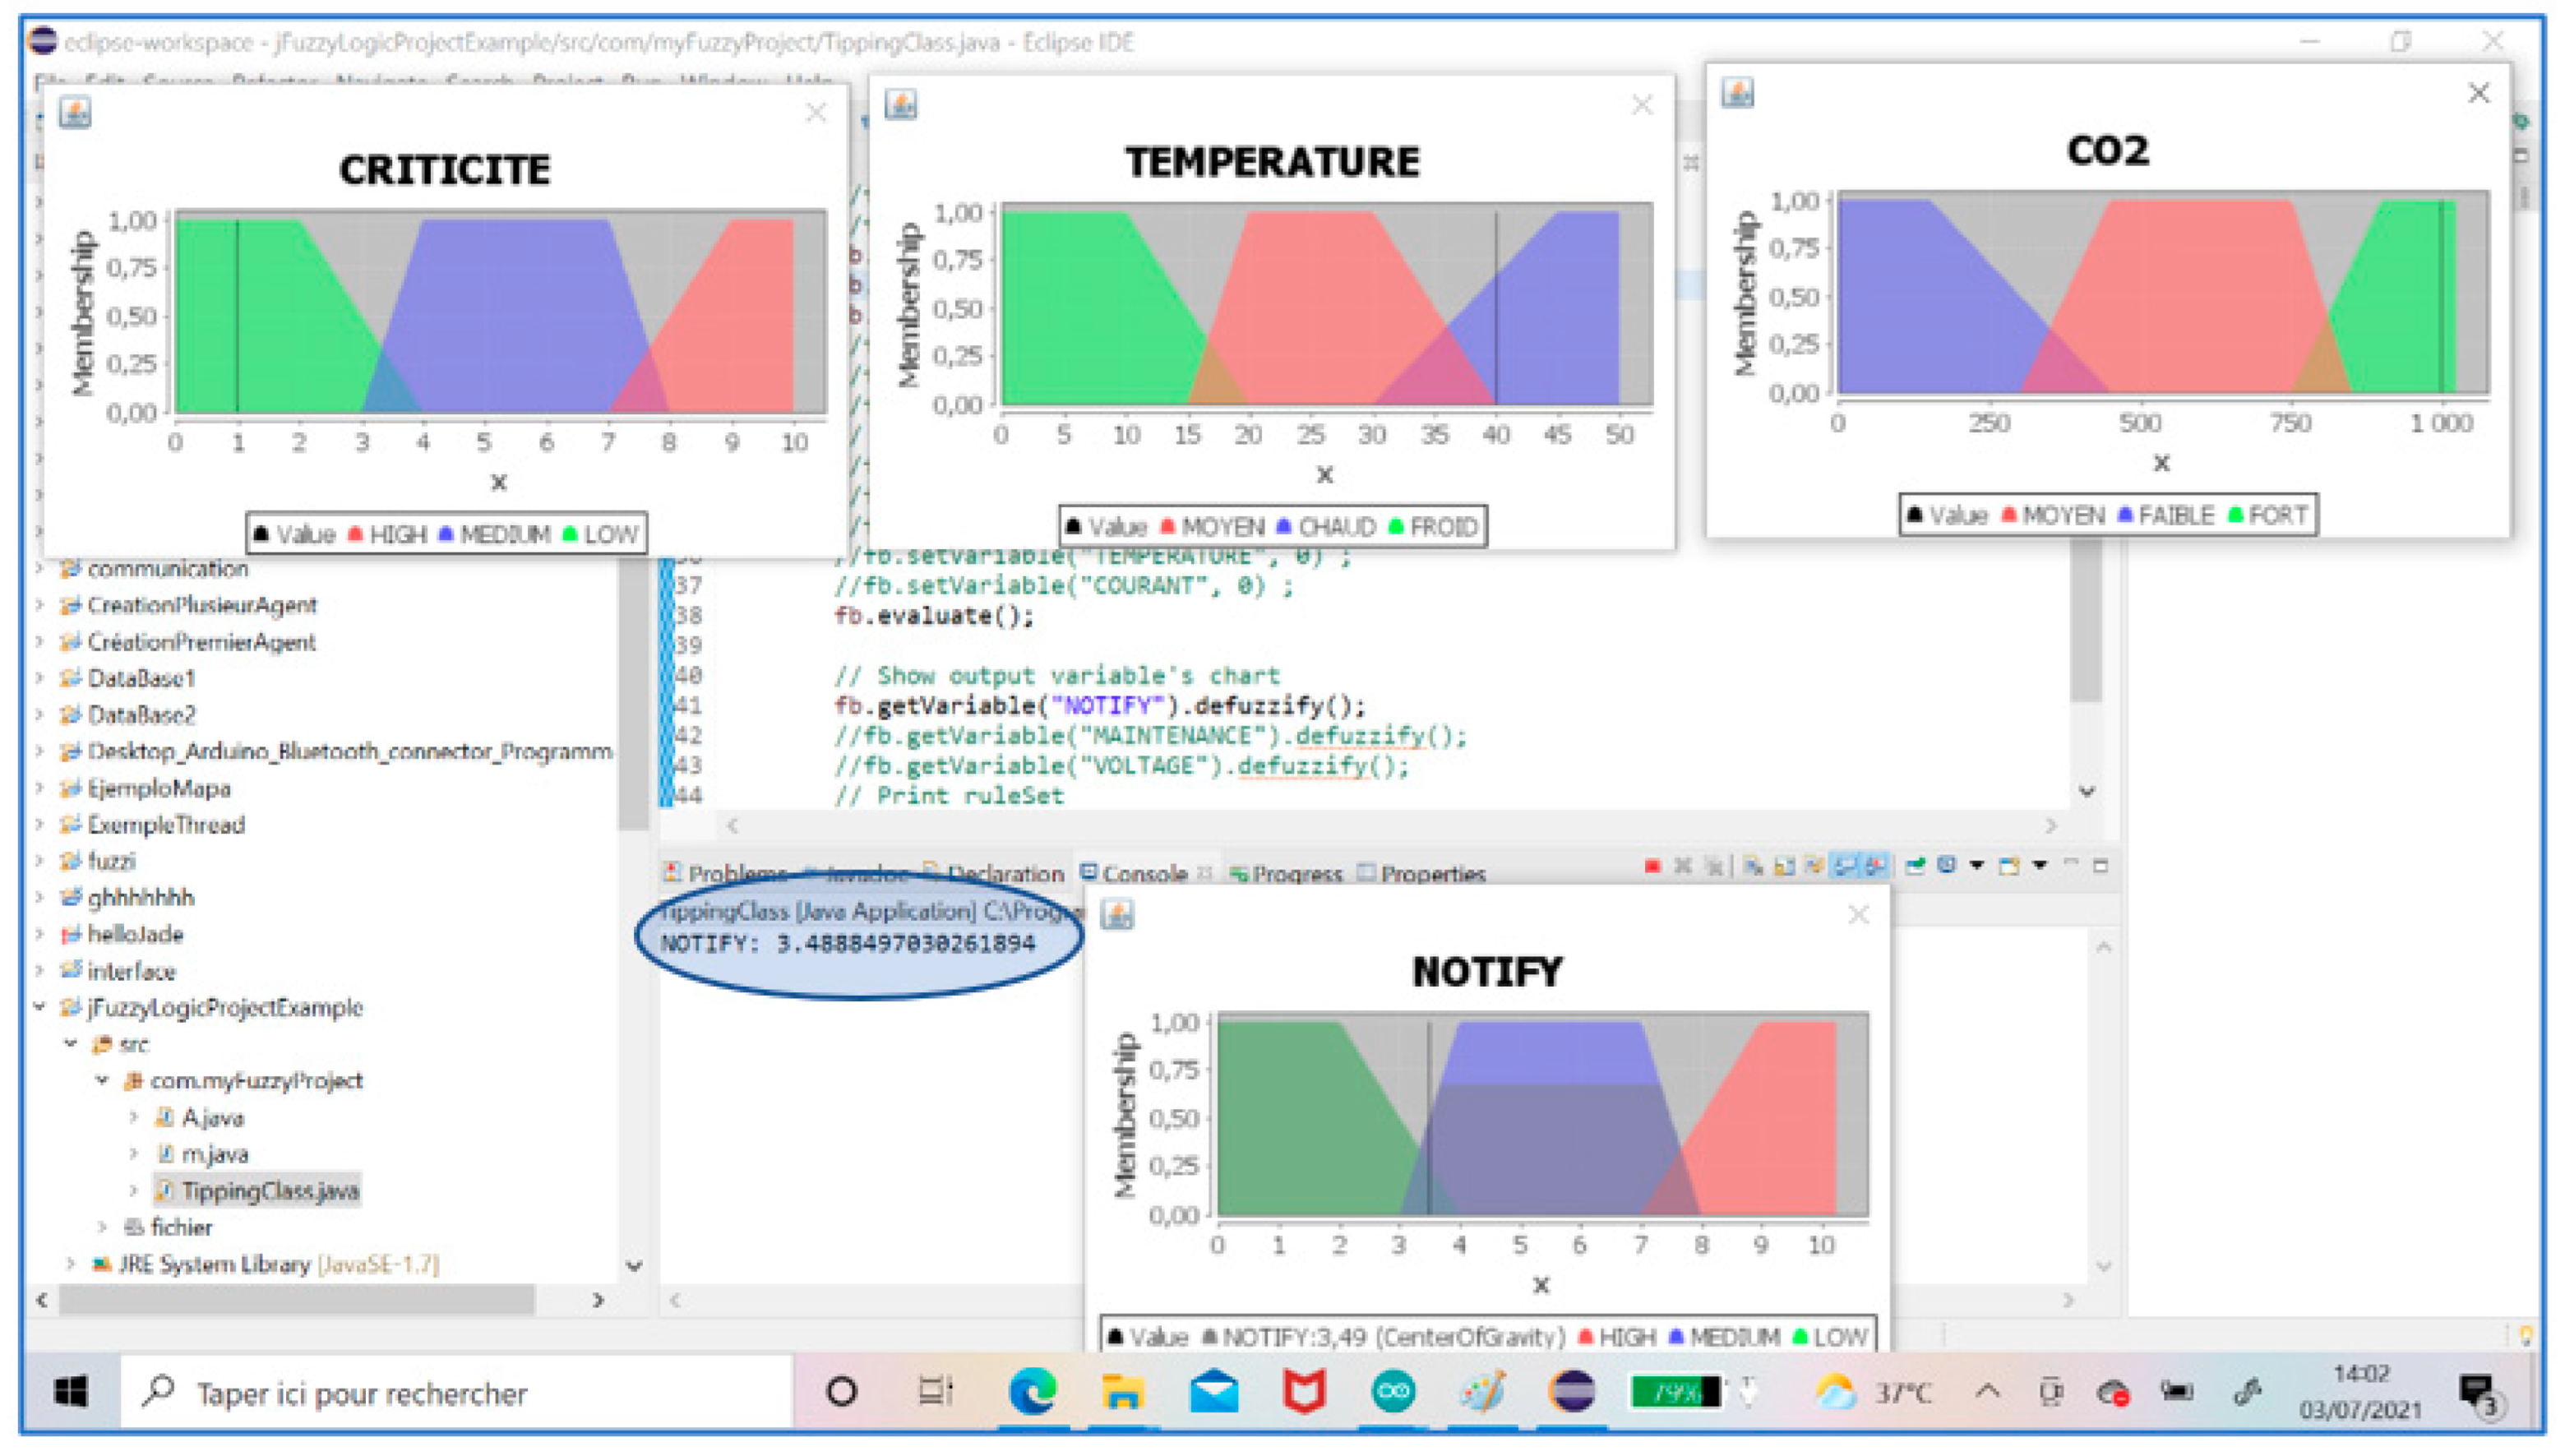Open McAfee icon in taskbar
The width and height of the screenshot is (2565, 1456).
(1303, 1391)
